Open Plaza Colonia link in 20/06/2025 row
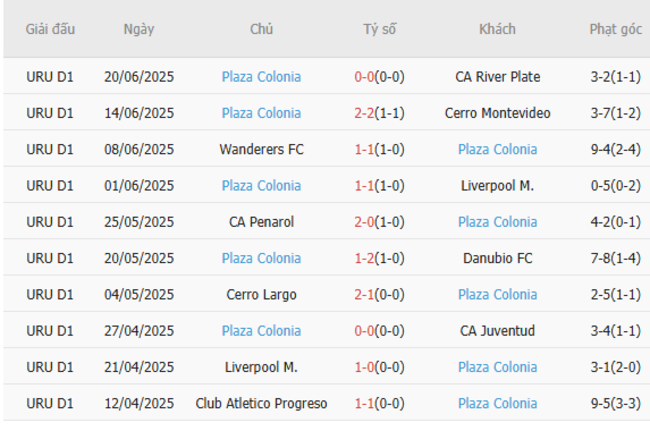Viewport: 650px width, 431px height. click(261, 77)
